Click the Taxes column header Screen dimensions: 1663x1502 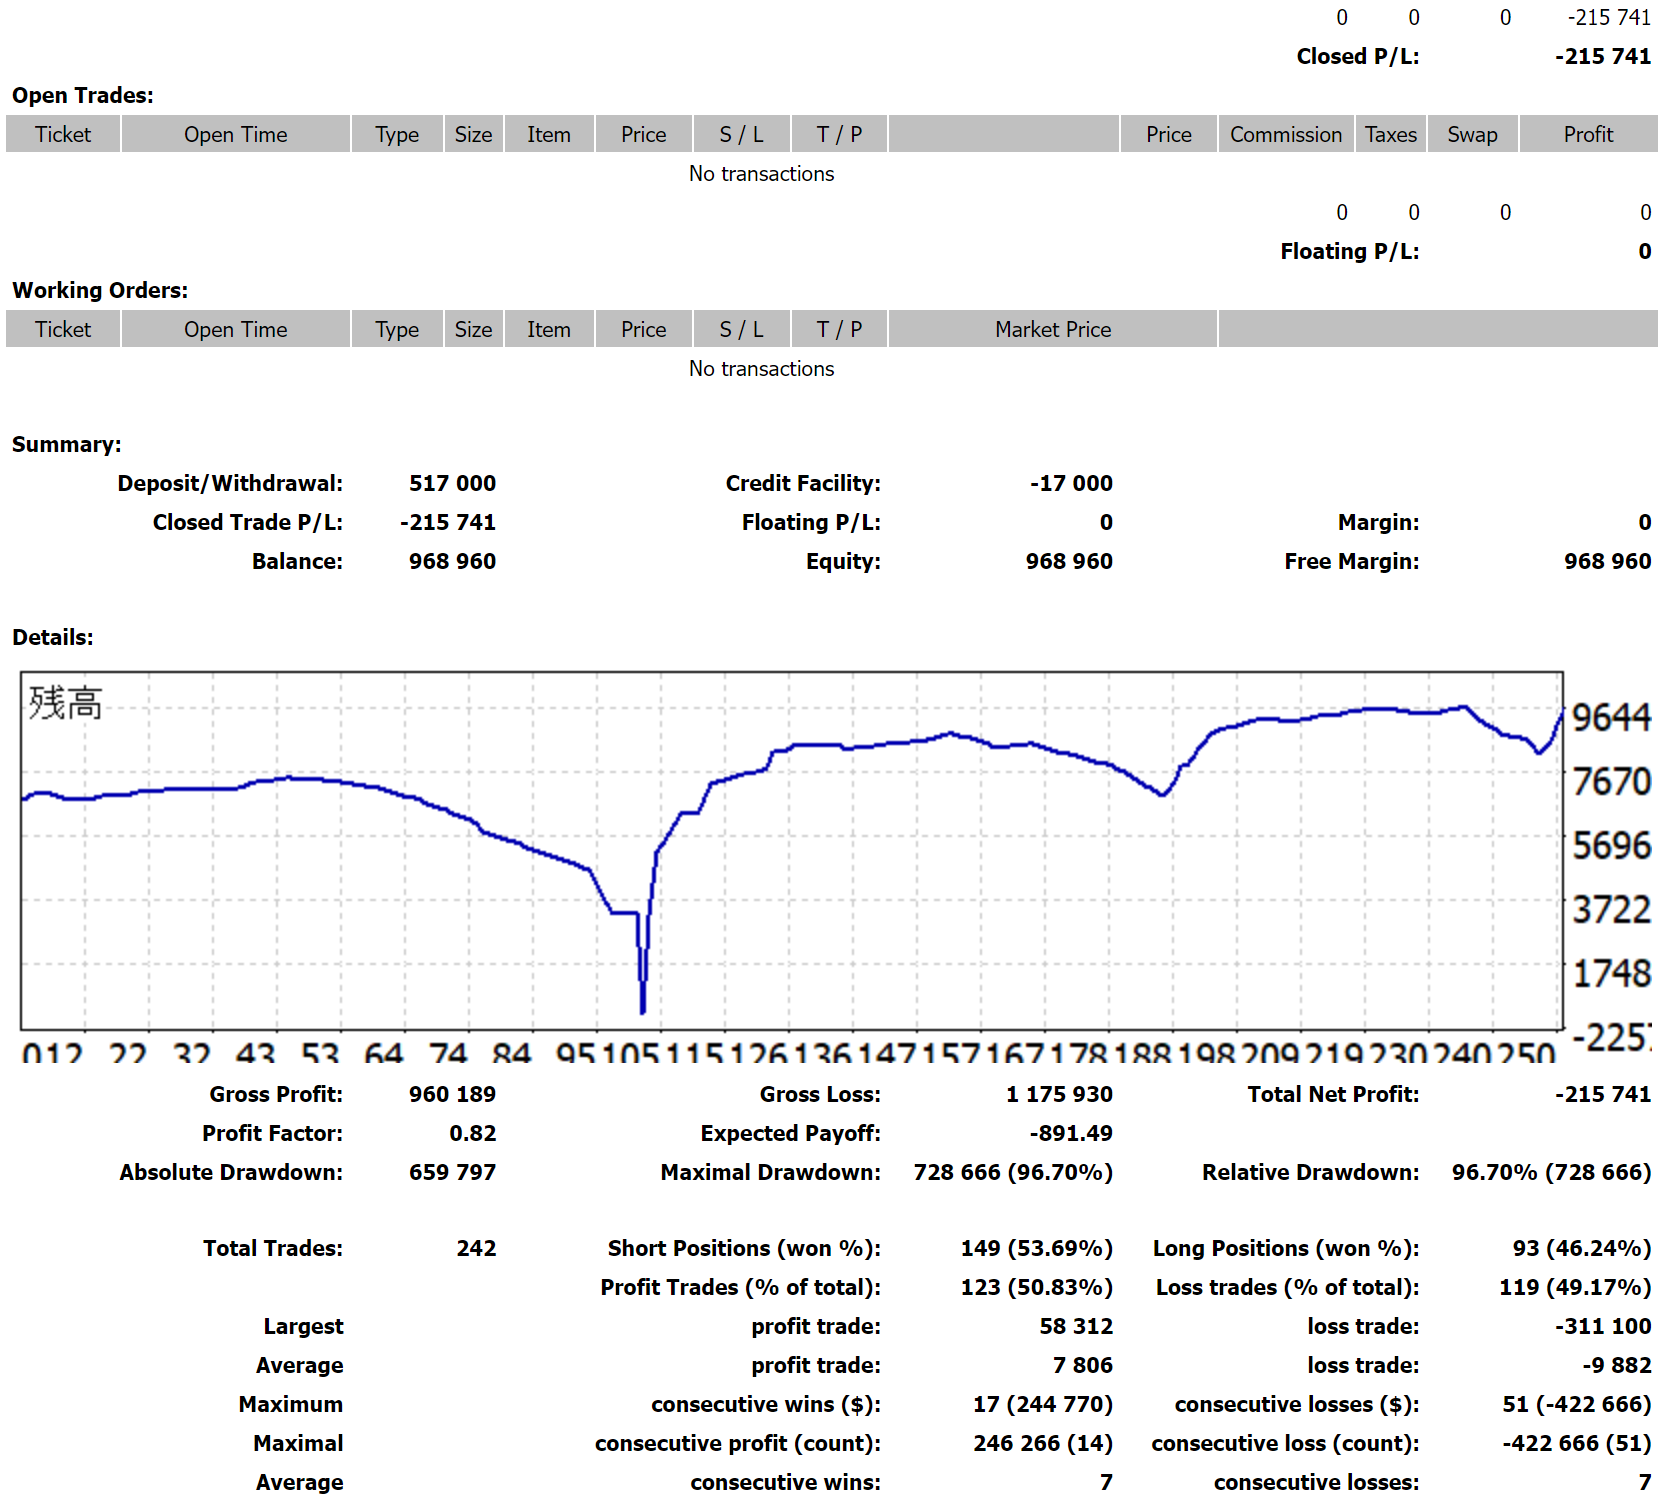1391,134
